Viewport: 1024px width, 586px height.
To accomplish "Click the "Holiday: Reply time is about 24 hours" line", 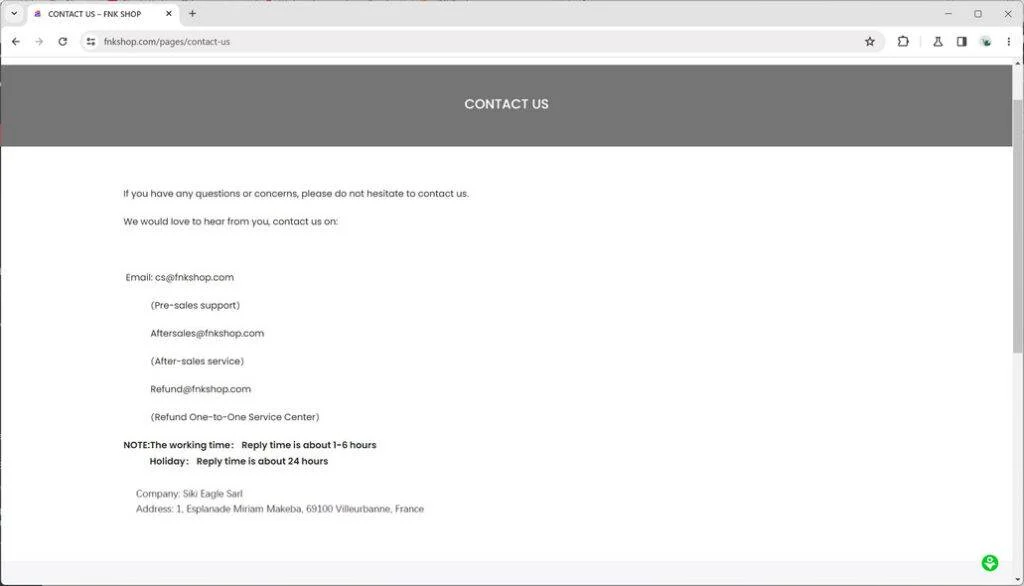I will pos(238,461).
